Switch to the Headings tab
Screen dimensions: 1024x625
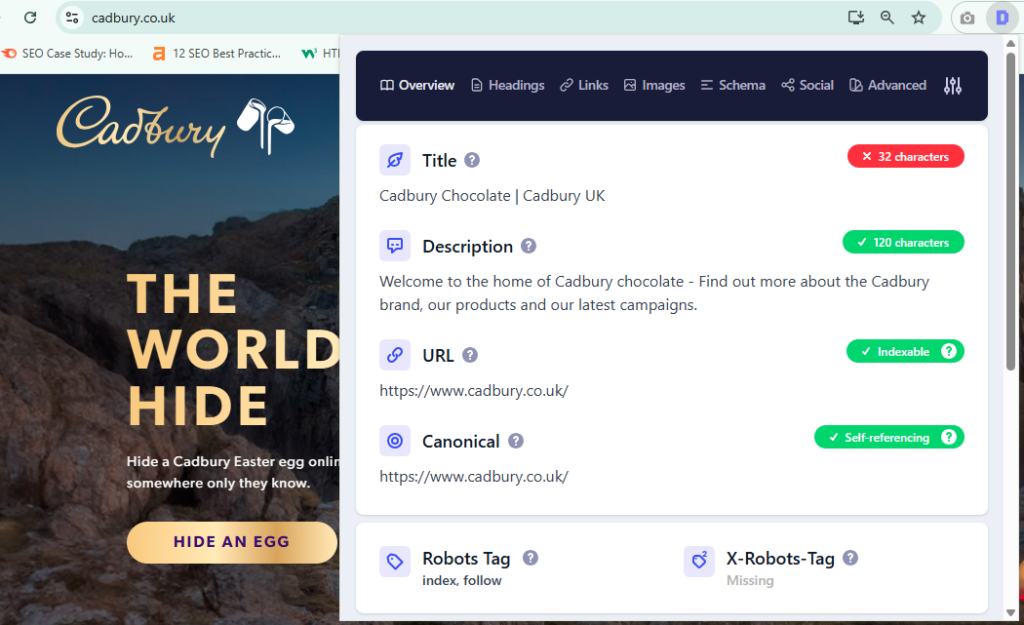[508, 86]
